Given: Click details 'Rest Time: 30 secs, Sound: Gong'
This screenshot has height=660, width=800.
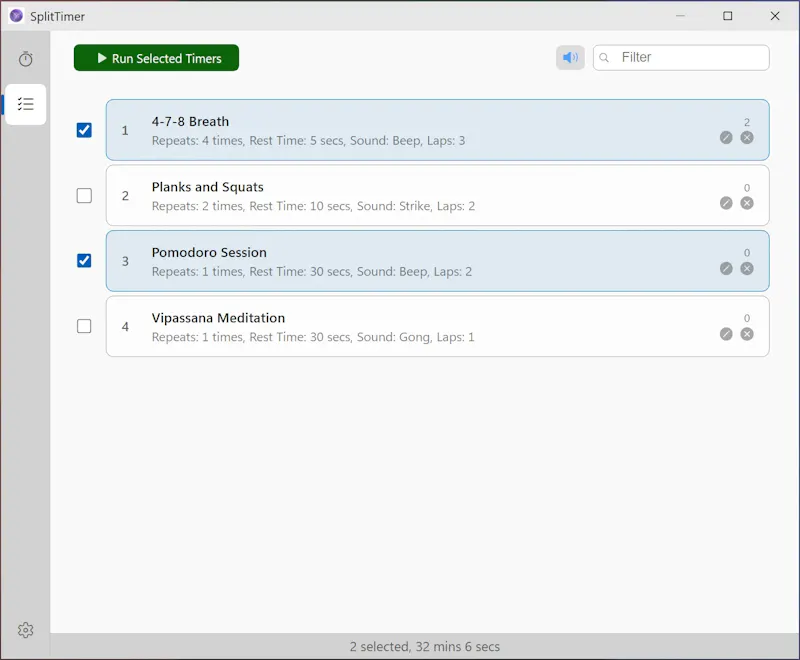Looking at the screenshot, I should coord(340,337).
